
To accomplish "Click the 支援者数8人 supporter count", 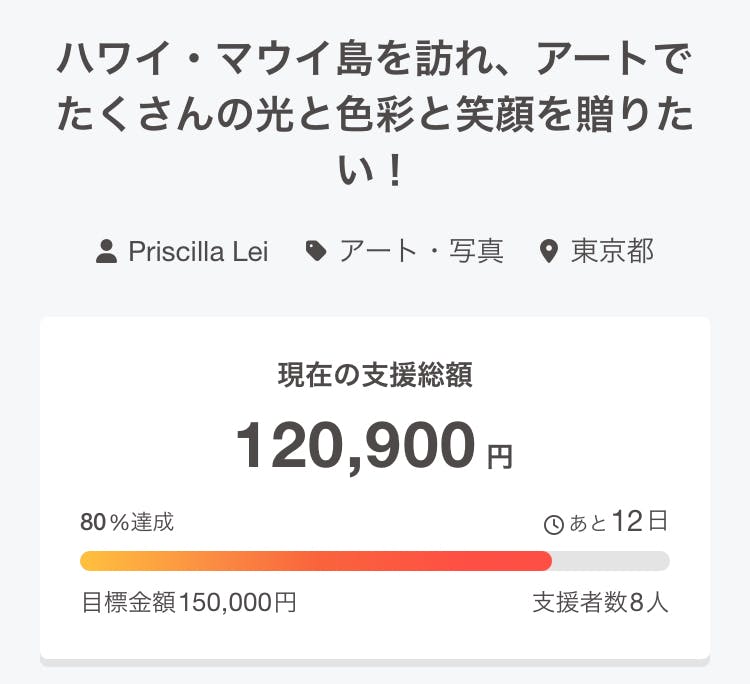I will click(x=600, y=602).
